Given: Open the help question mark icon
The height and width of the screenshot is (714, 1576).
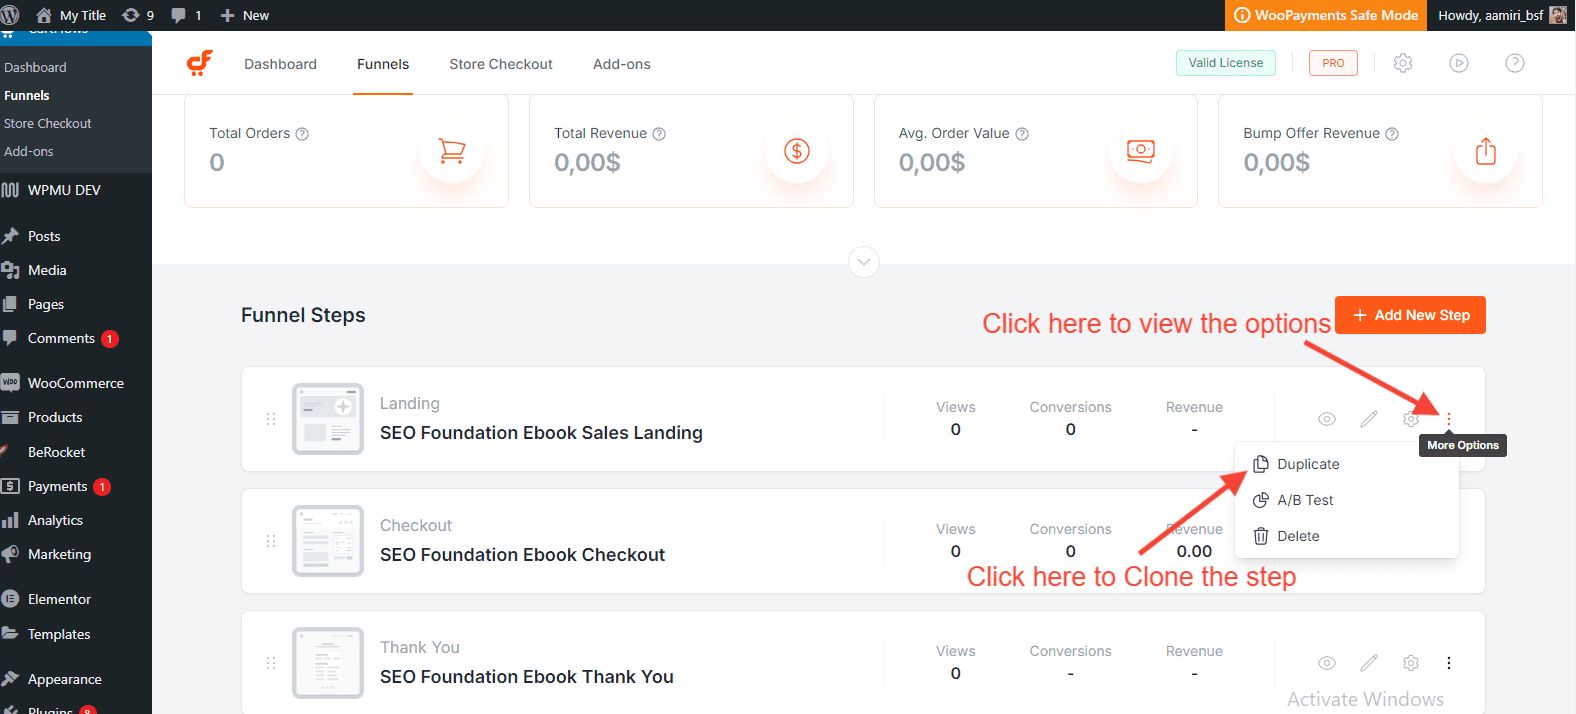Looking at the screenshot, I should [x=1515, y=63].
